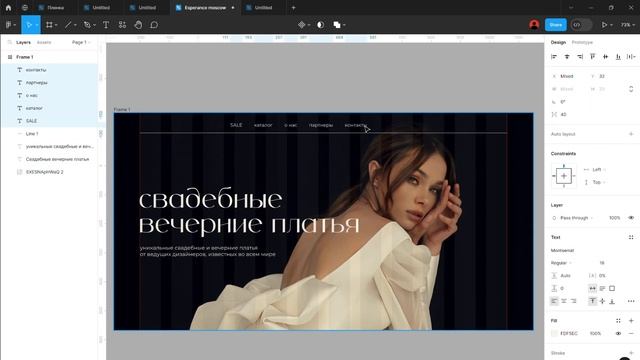Add a new file tab

293,7
